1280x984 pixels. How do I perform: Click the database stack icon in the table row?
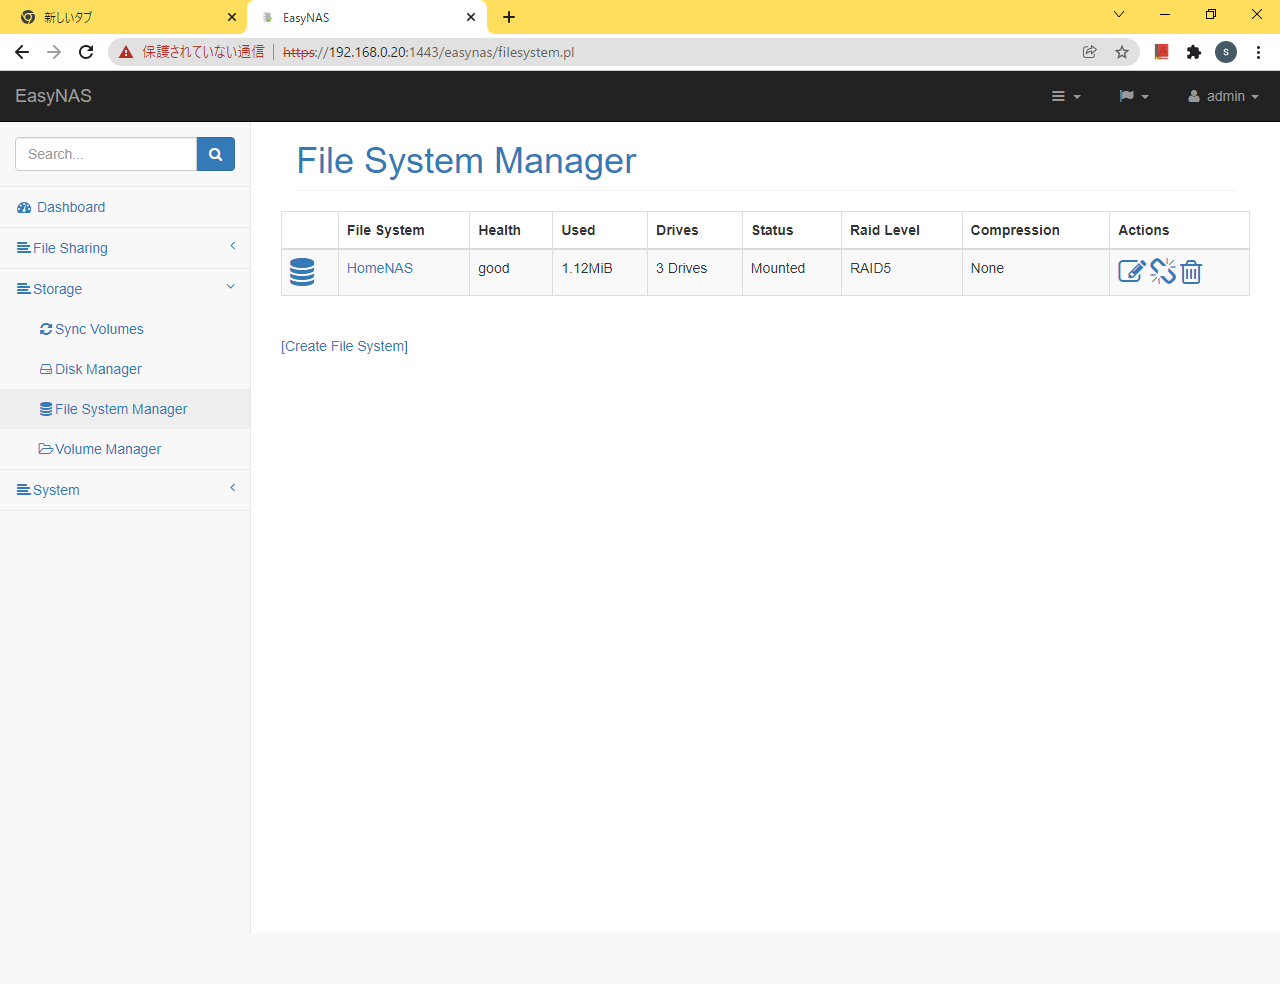click(x=302, y=272)
